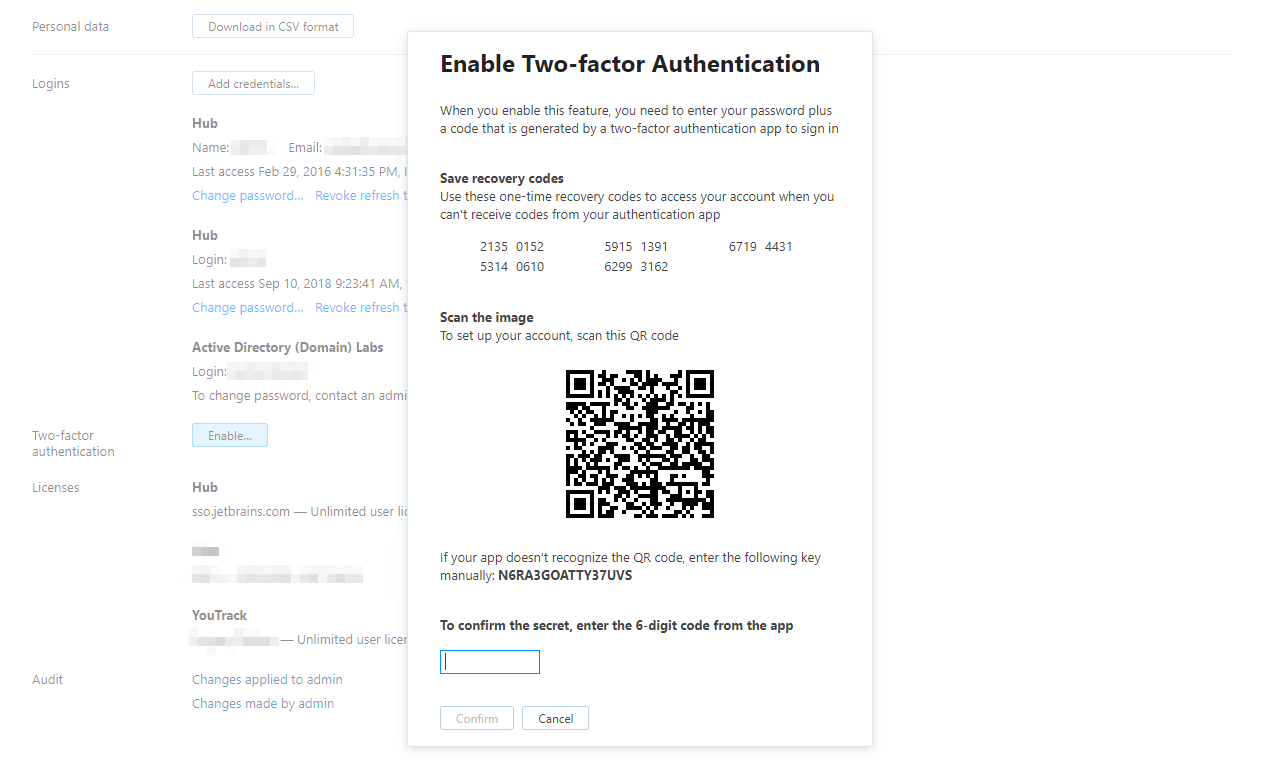Screen dimensions: 1280x764
Task: Click the Logins section label
Action: [51, 83]
